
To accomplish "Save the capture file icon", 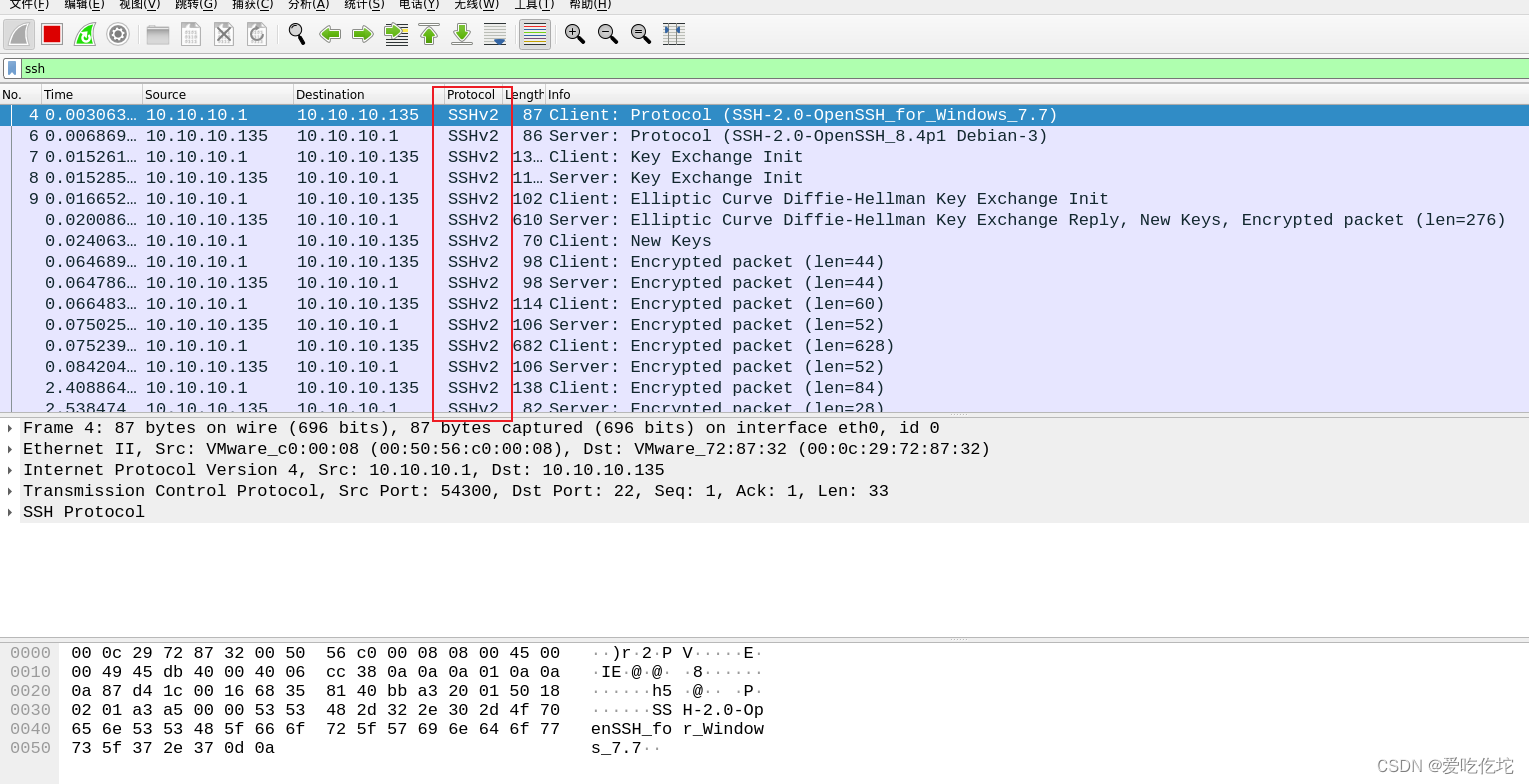I will pos(191,34).
